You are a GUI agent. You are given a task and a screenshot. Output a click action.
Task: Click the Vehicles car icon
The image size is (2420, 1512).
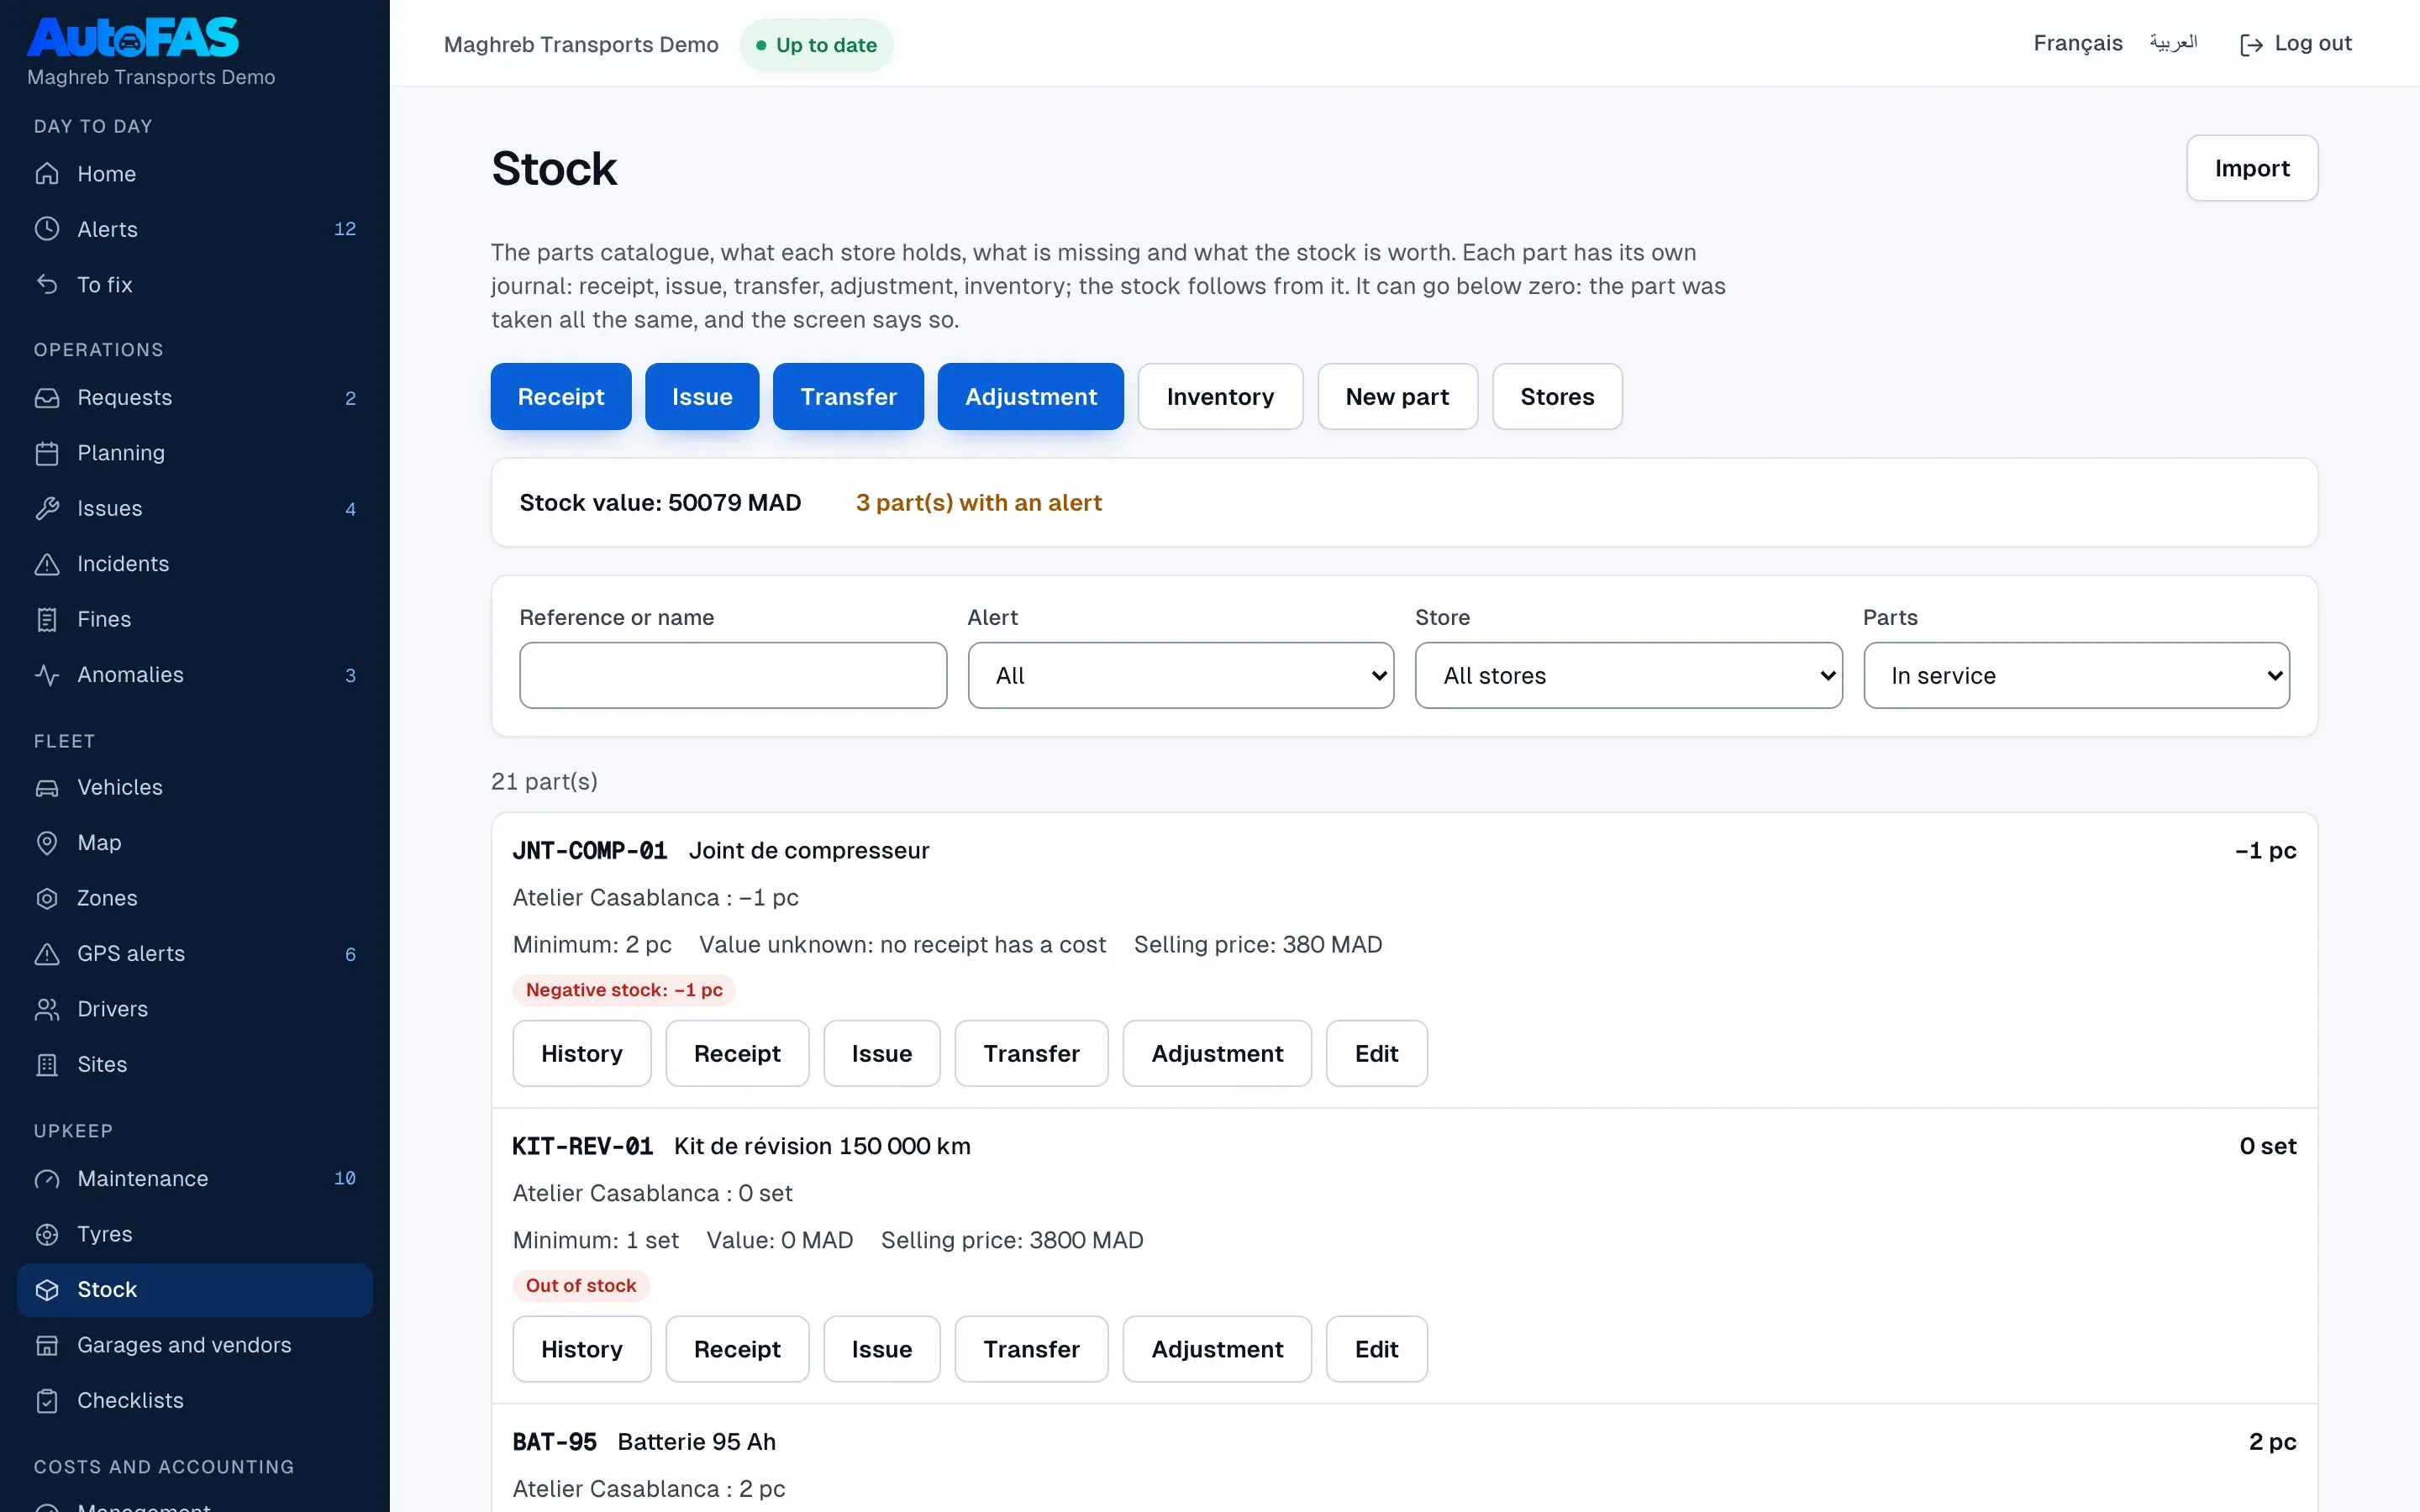[x=47, y=788]
